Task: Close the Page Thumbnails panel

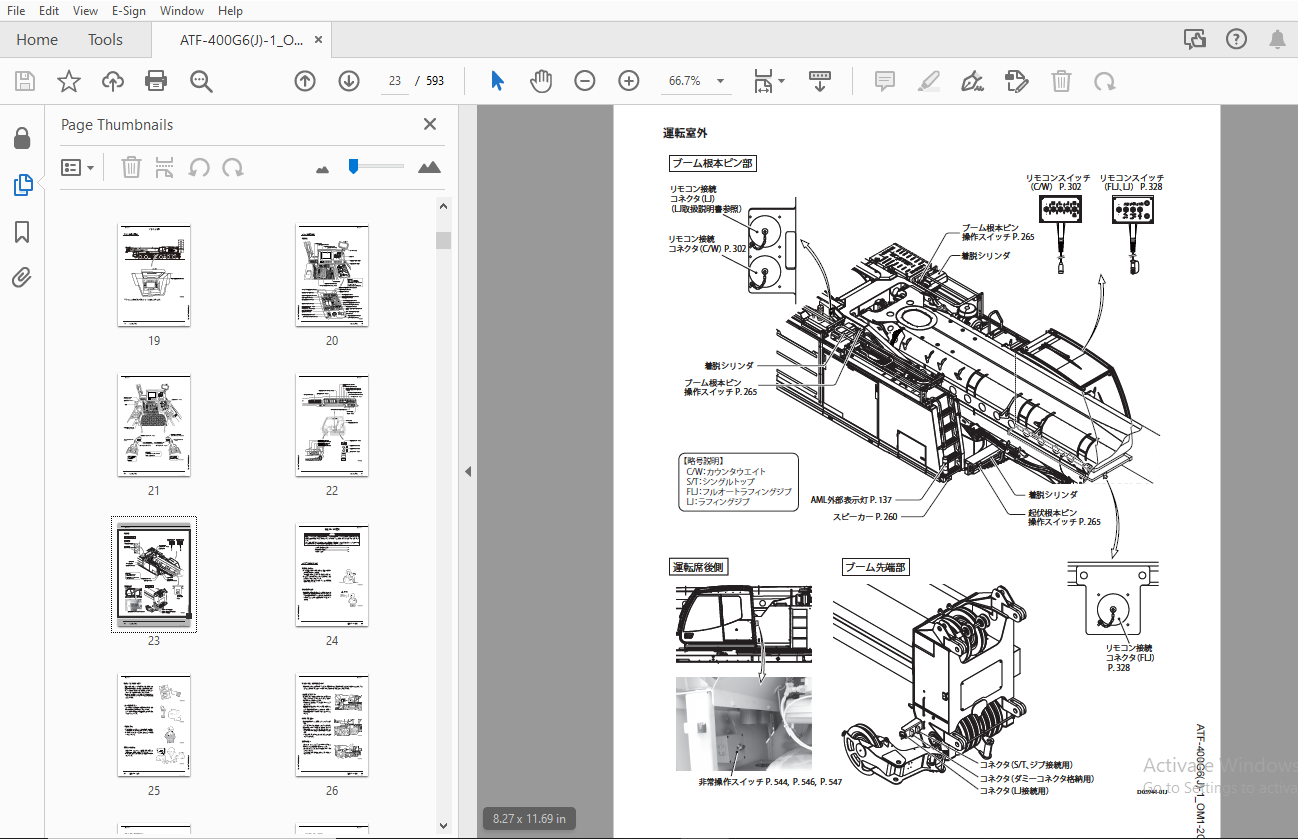Action: click(430, 124)
